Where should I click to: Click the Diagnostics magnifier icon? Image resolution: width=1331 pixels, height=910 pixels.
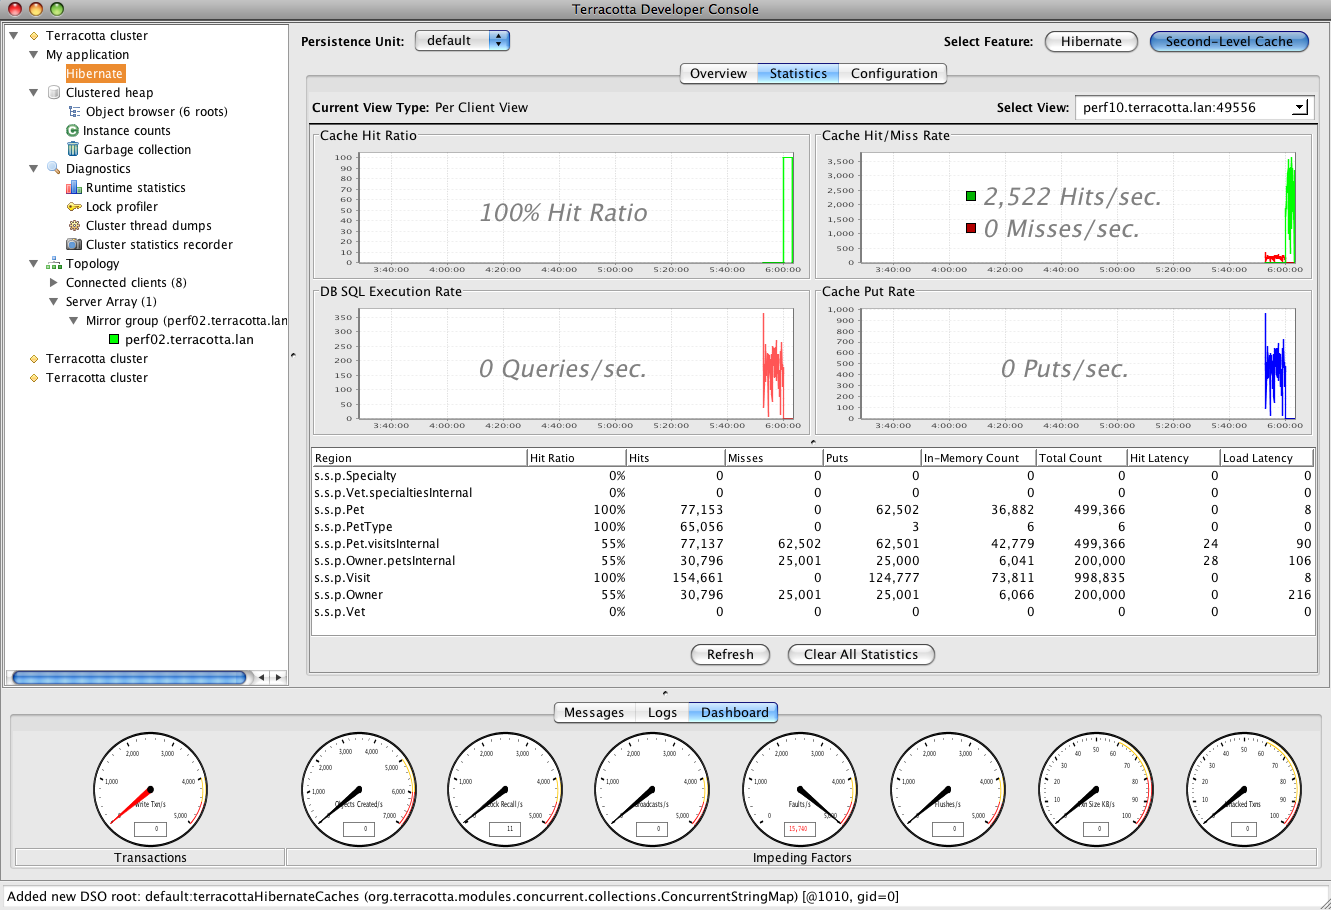pyautogui.click(x=54, y=168)
